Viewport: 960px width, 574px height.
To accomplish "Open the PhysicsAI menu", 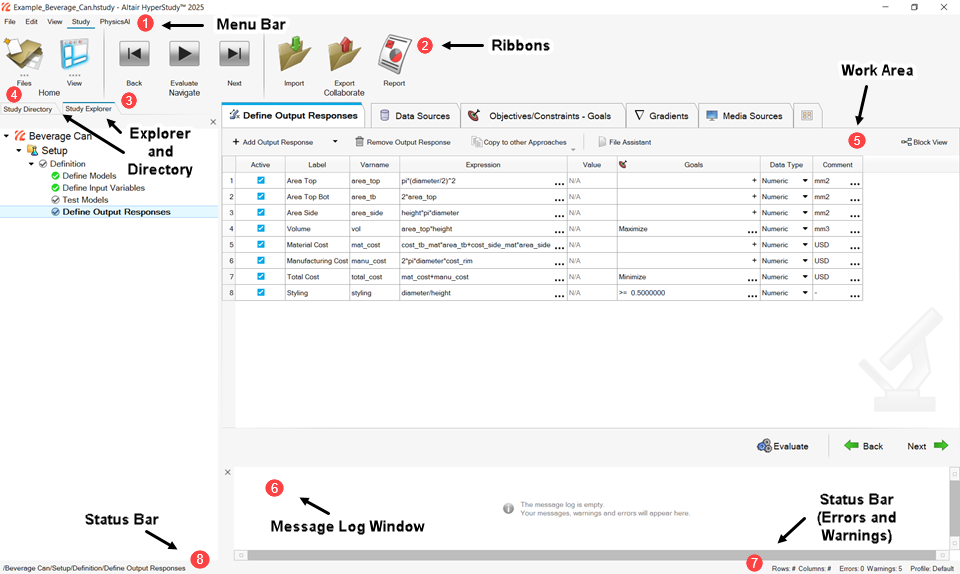I will [x=115, y=21].
